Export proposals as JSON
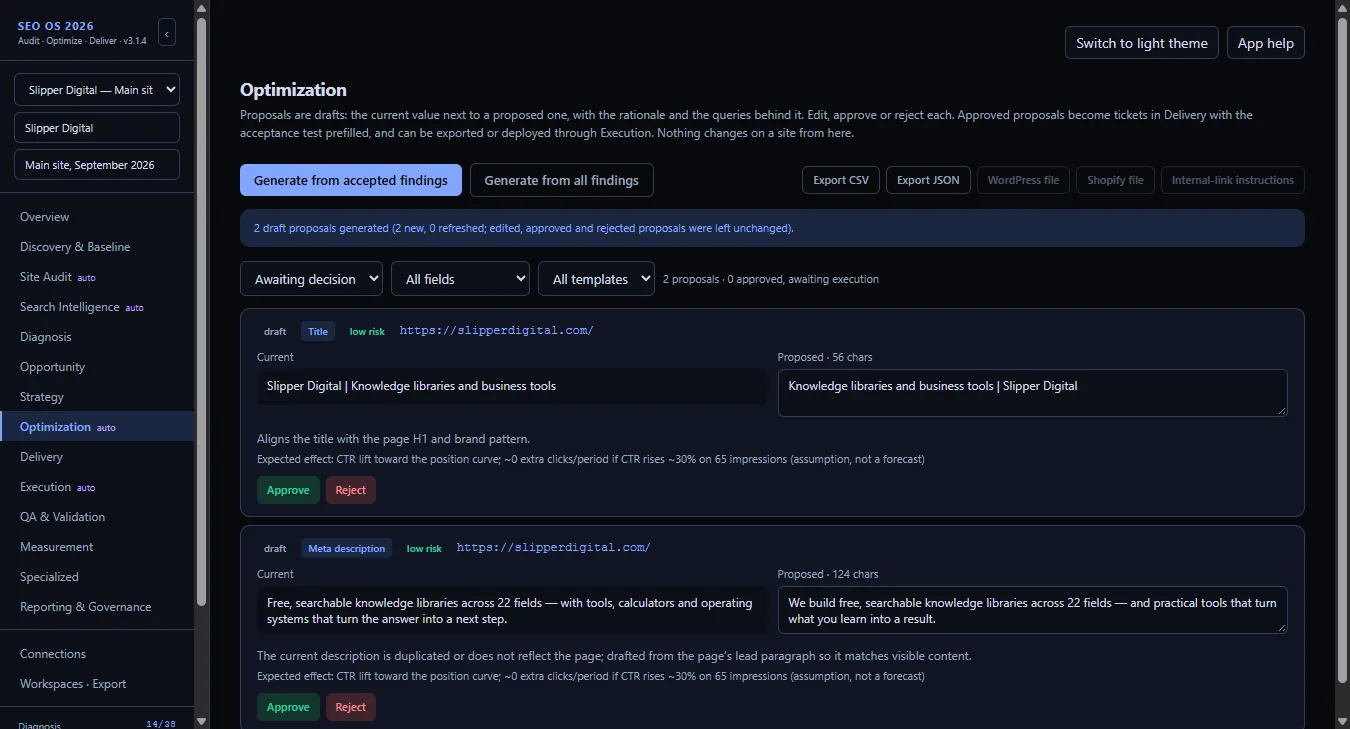 (x=928, y=180)
